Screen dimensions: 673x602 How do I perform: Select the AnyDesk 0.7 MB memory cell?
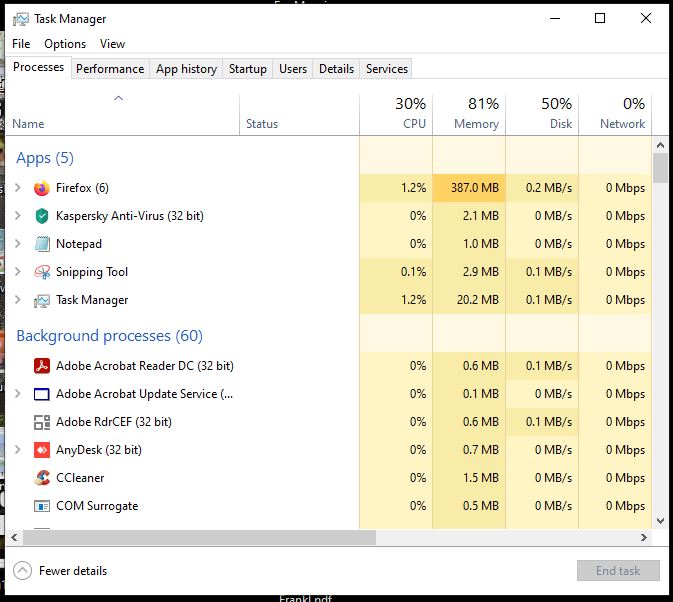pos(469,450)
